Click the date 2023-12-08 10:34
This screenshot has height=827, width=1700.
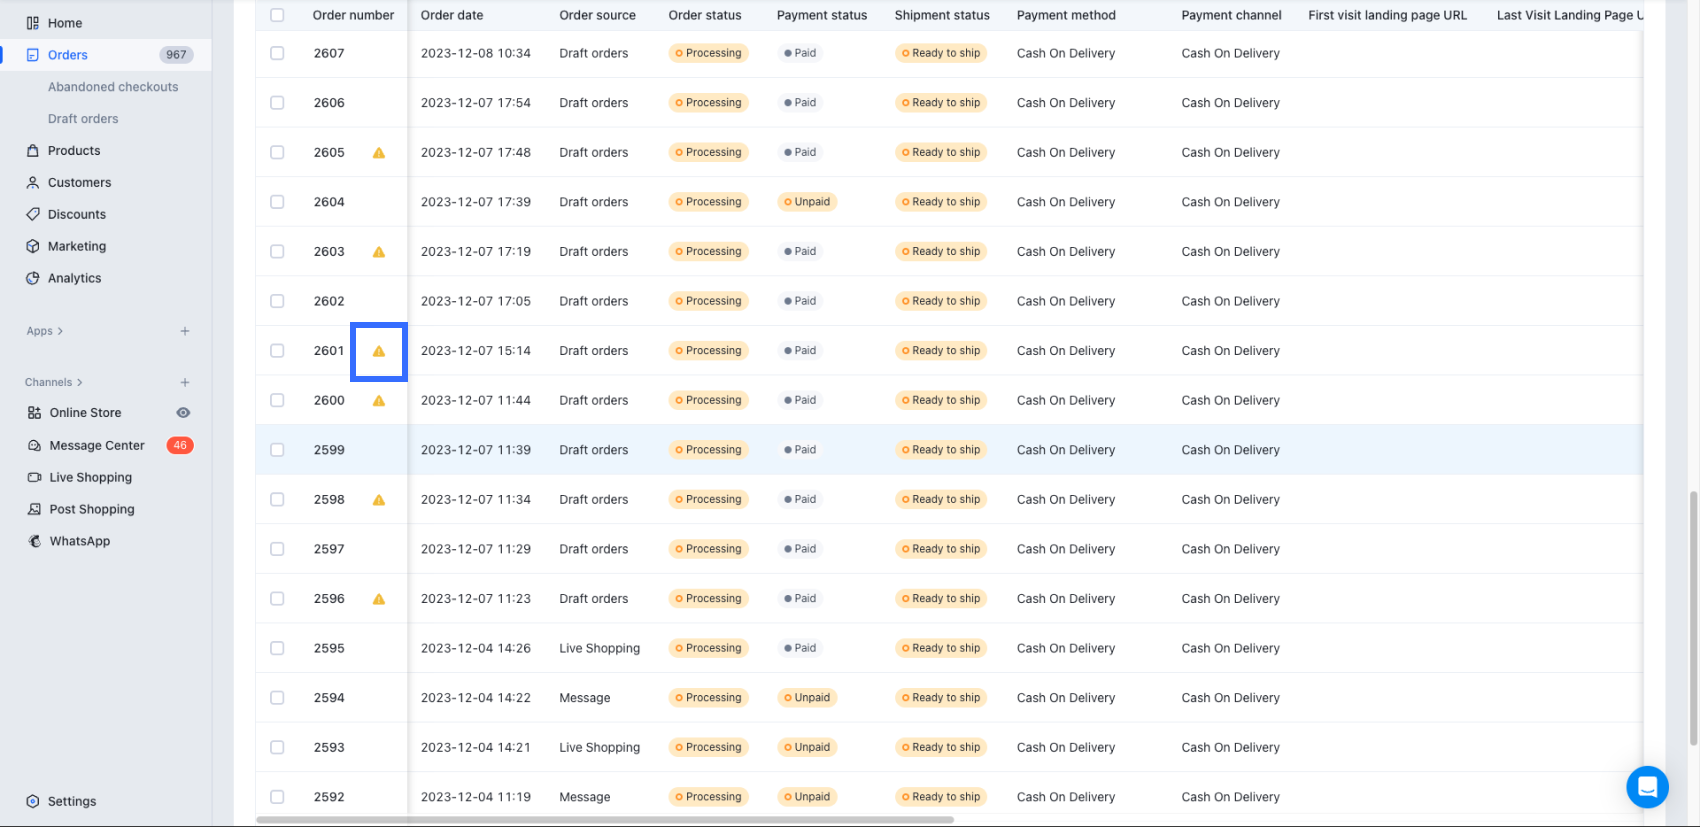click(x=476, y=53)
